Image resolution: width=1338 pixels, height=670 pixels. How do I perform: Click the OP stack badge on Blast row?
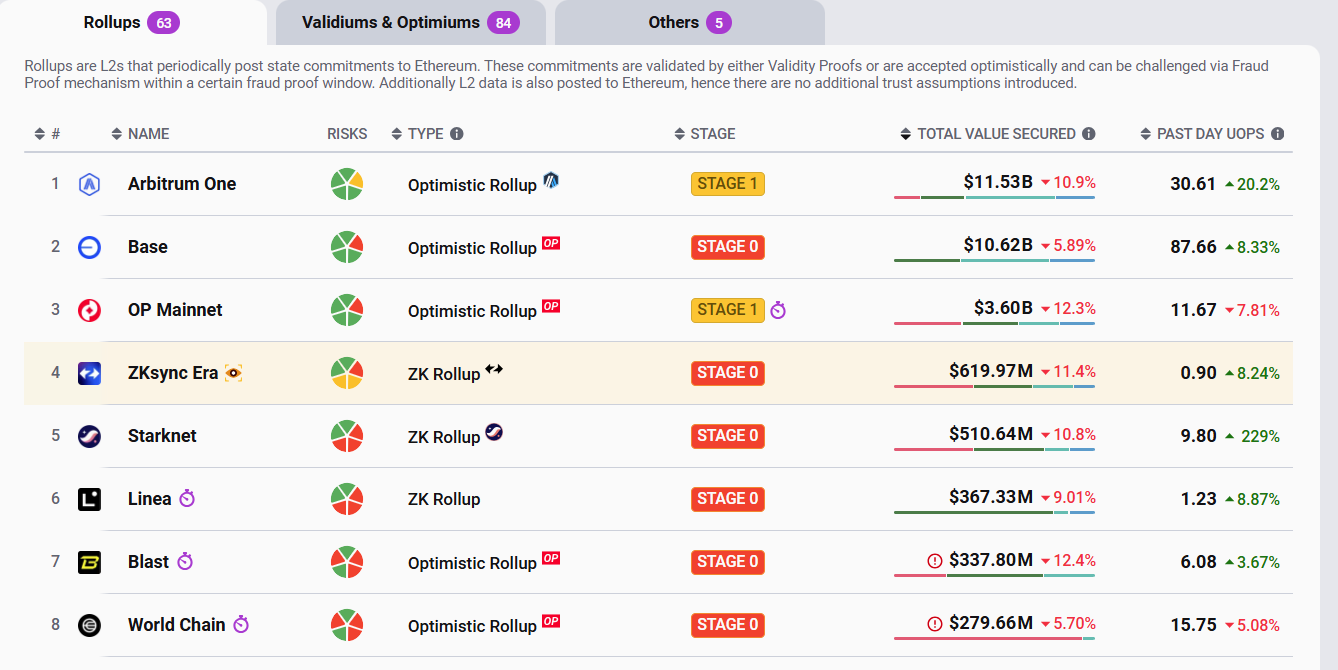click(551, 558)
